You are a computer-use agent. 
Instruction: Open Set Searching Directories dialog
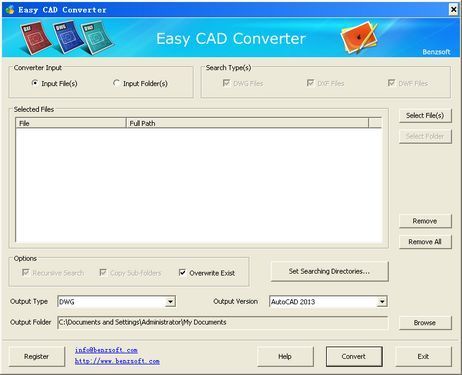330,271
